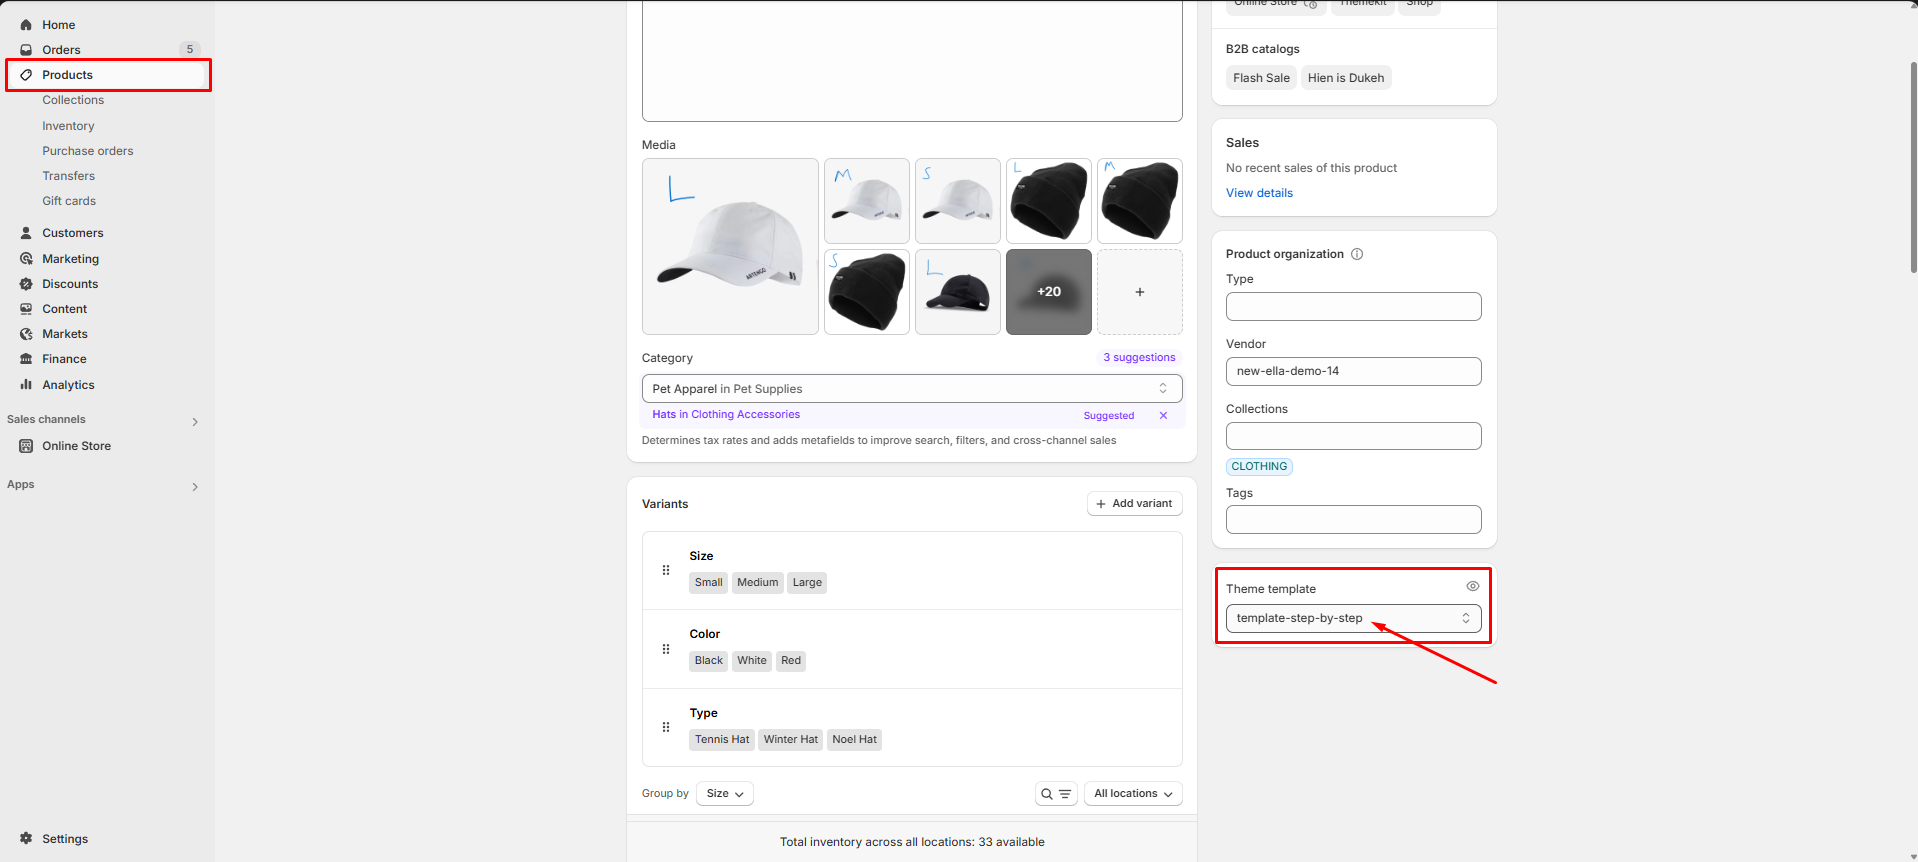
Task: Click the Product organization info icon
Action: (x=1357, y=254)
